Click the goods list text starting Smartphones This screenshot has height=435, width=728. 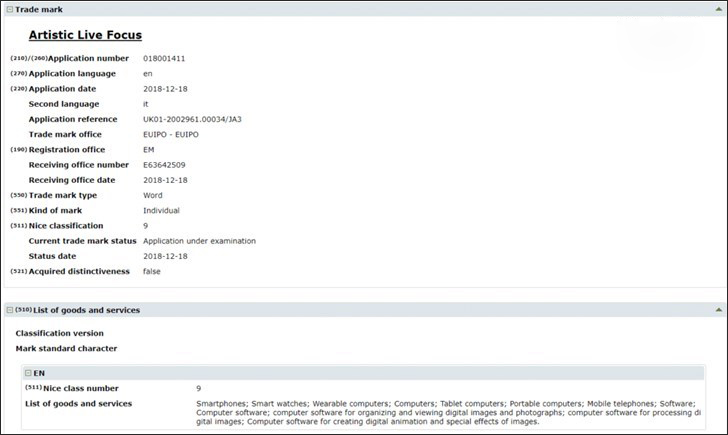click(x=448, y=413)
